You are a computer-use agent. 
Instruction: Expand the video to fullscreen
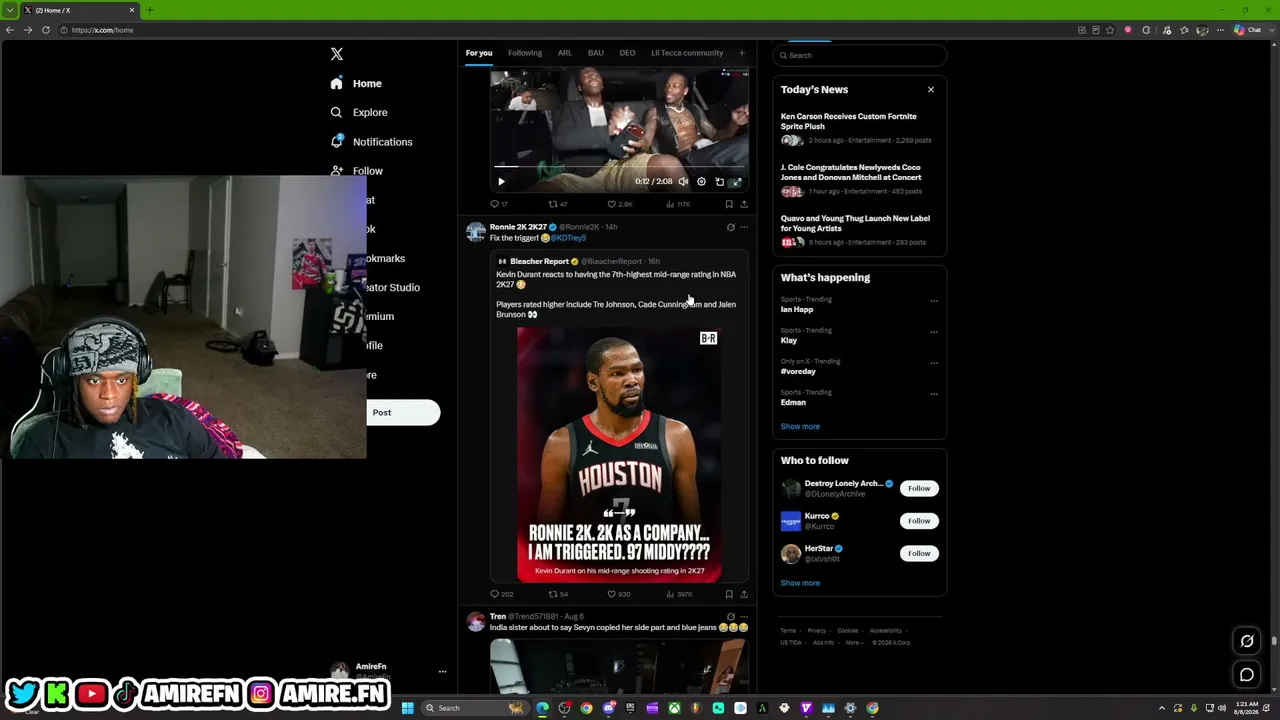coord(736,182)
